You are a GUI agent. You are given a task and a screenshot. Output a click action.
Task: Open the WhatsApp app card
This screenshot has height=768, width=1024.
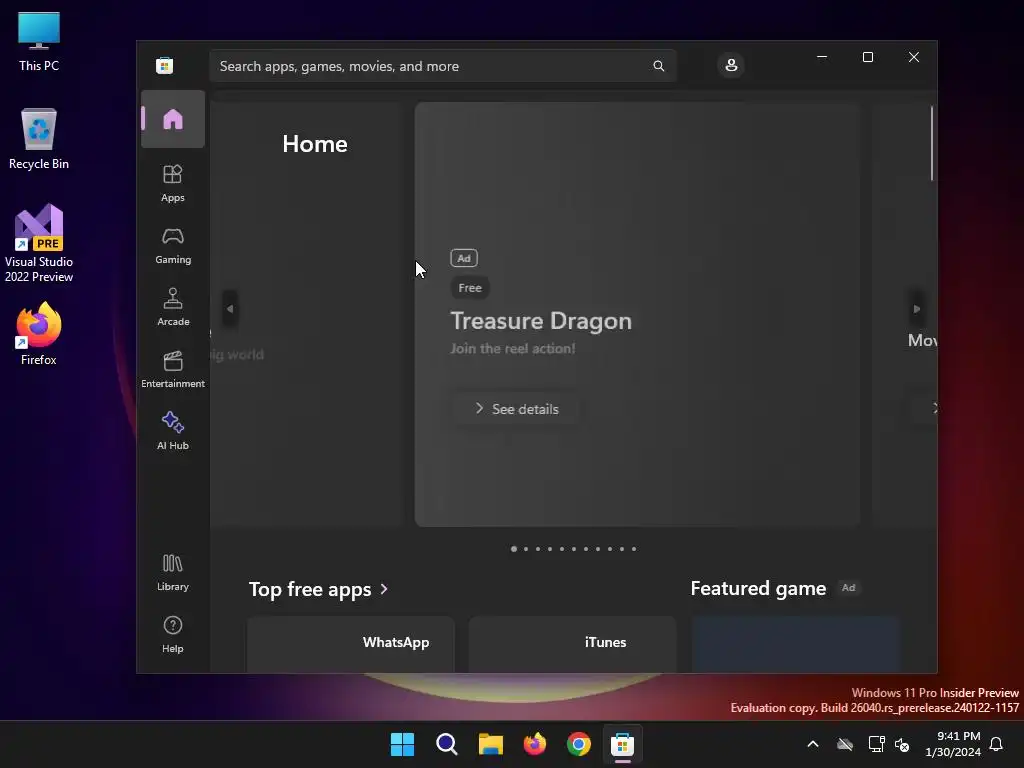(x=351, y=644)
